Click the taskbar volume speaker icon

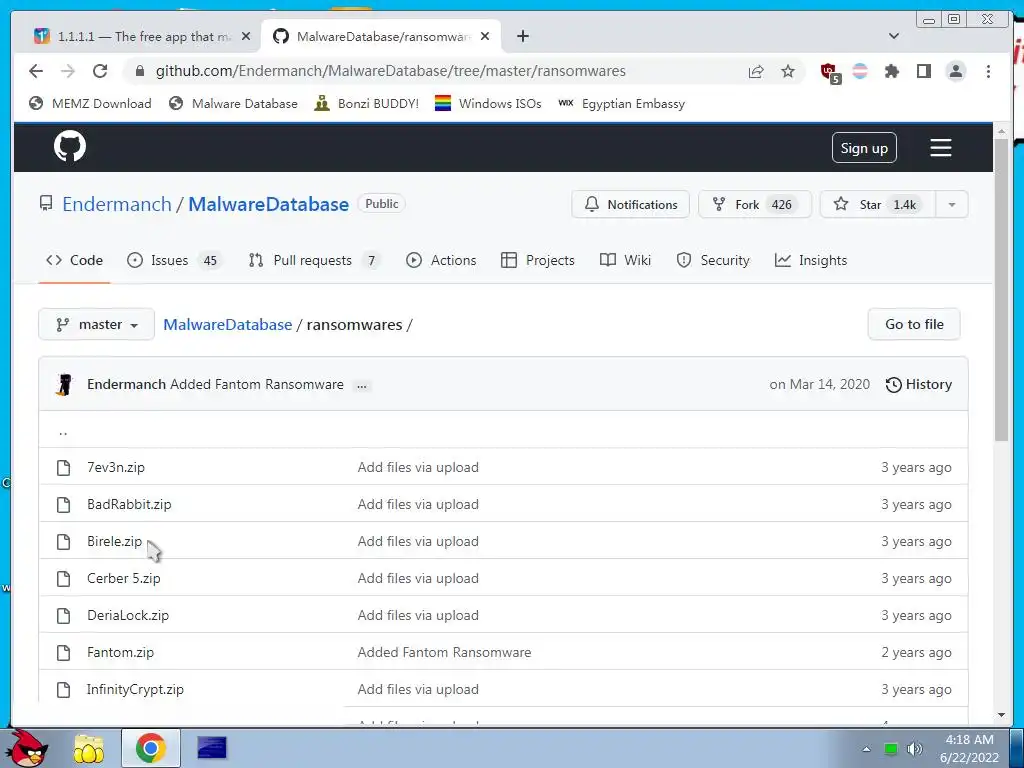tap(914, 748)
